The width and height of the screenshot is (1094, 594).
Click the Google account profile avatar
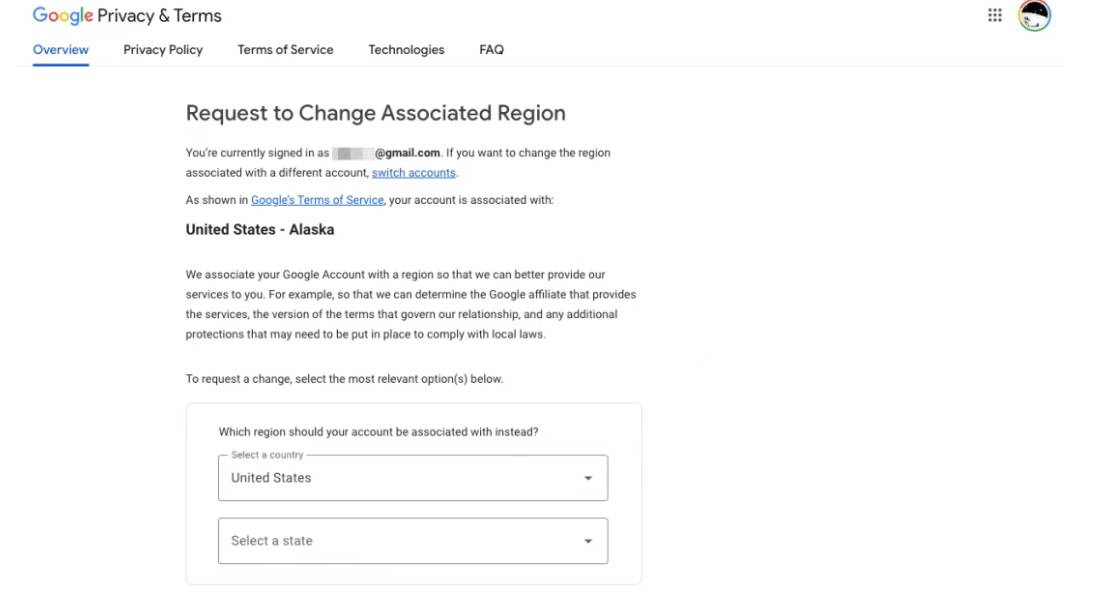coord(1034,16)
